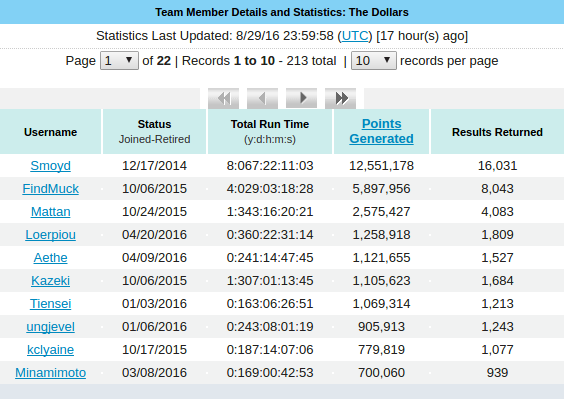Select the kclyaine username link
The height and width of the screenshot is (399, 564).
[x=50, y=350]
